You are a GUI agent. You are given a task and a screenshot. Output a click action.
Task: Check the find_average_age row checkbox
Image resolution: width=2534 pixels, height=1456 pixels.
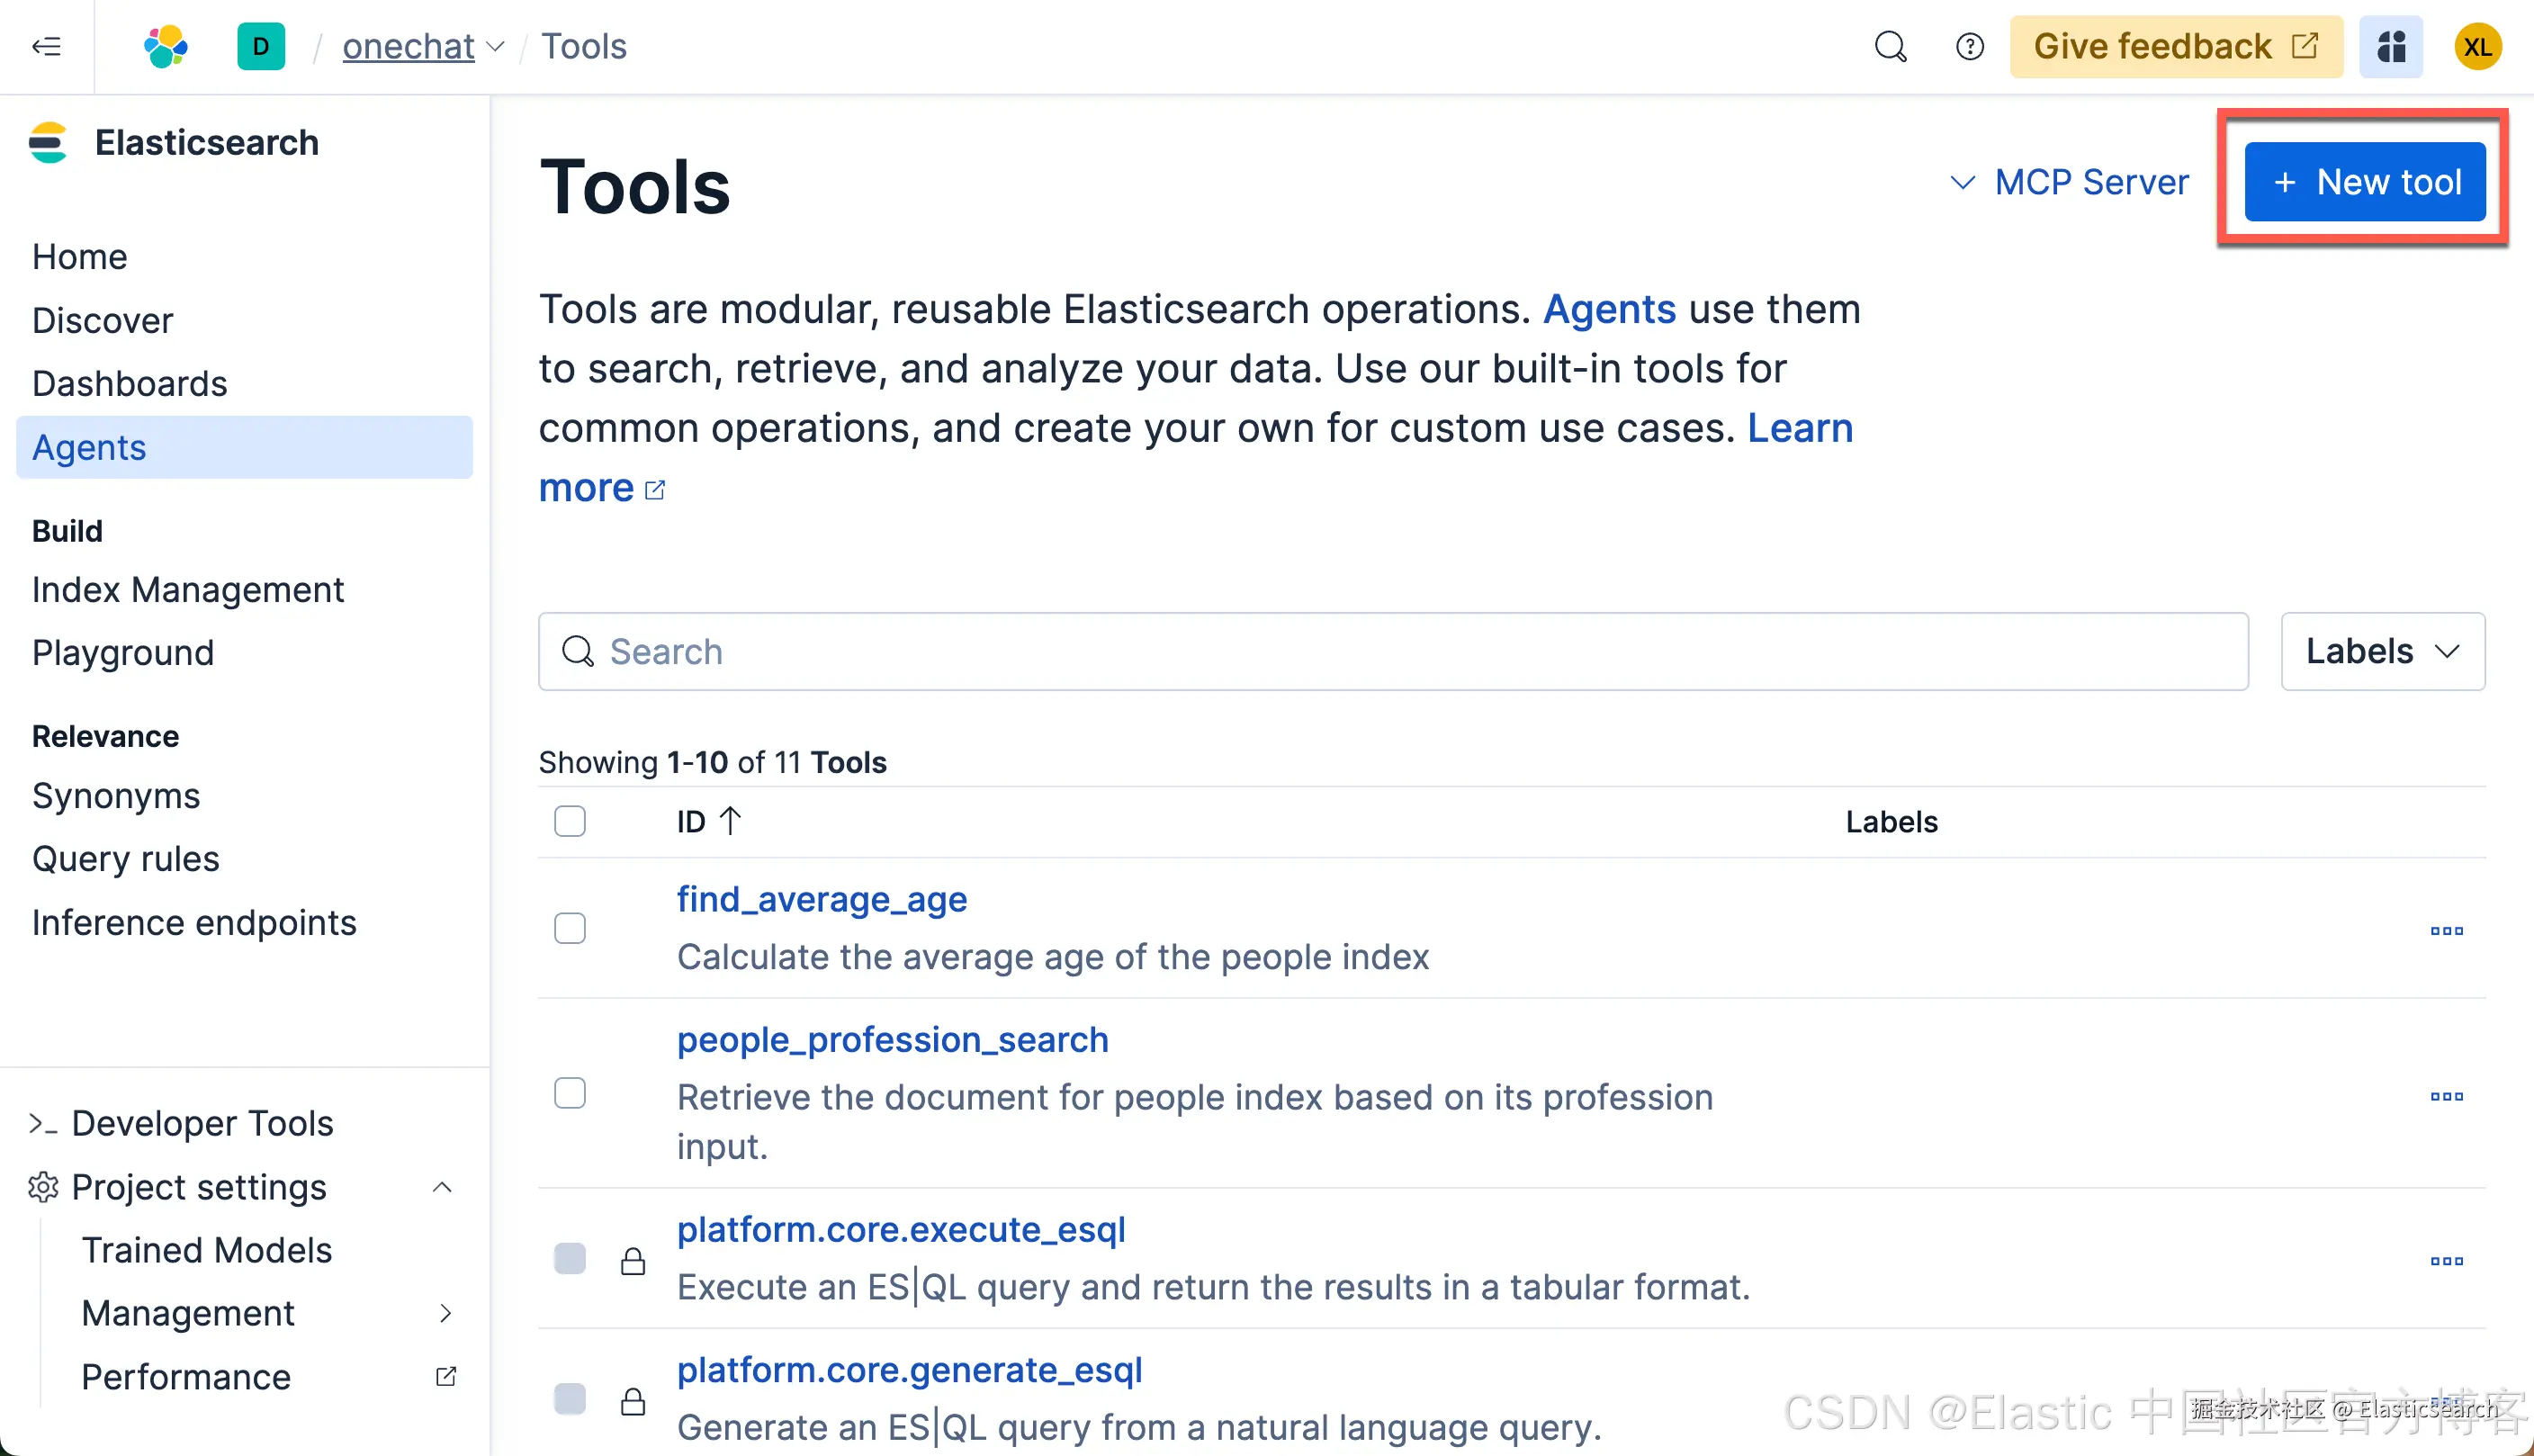570,928
